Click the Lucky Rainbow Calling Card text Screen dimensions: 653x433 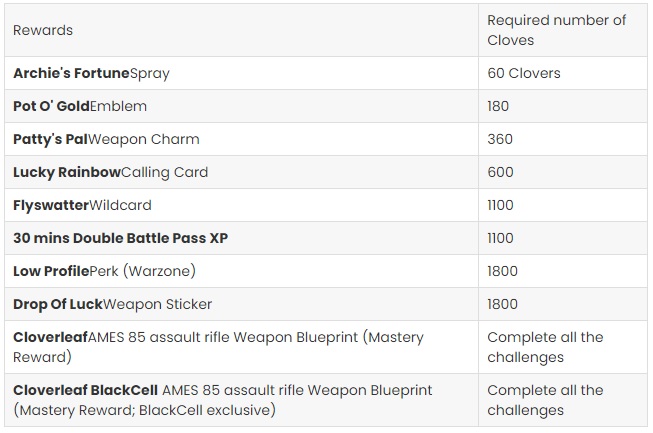(x=110, y=172)
